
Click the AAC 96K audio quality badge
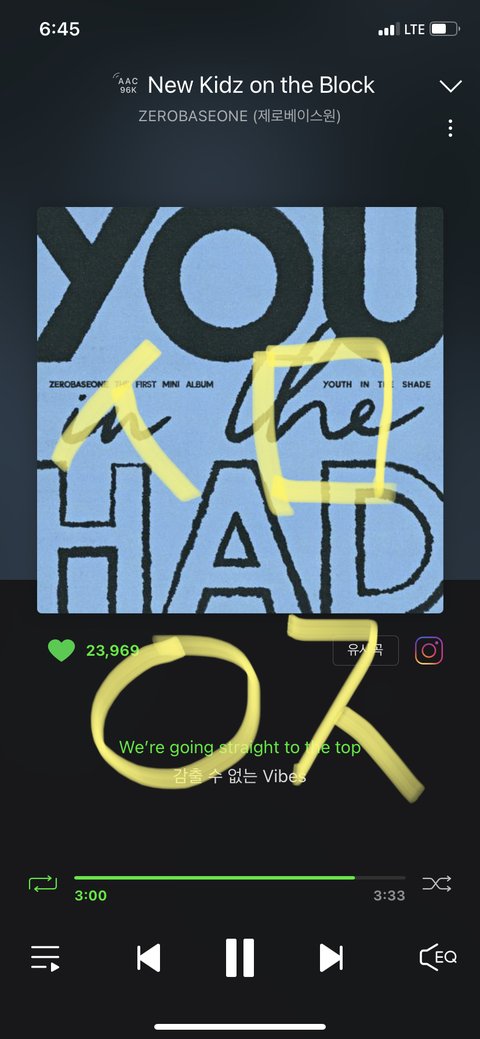(x=127, y=84)
